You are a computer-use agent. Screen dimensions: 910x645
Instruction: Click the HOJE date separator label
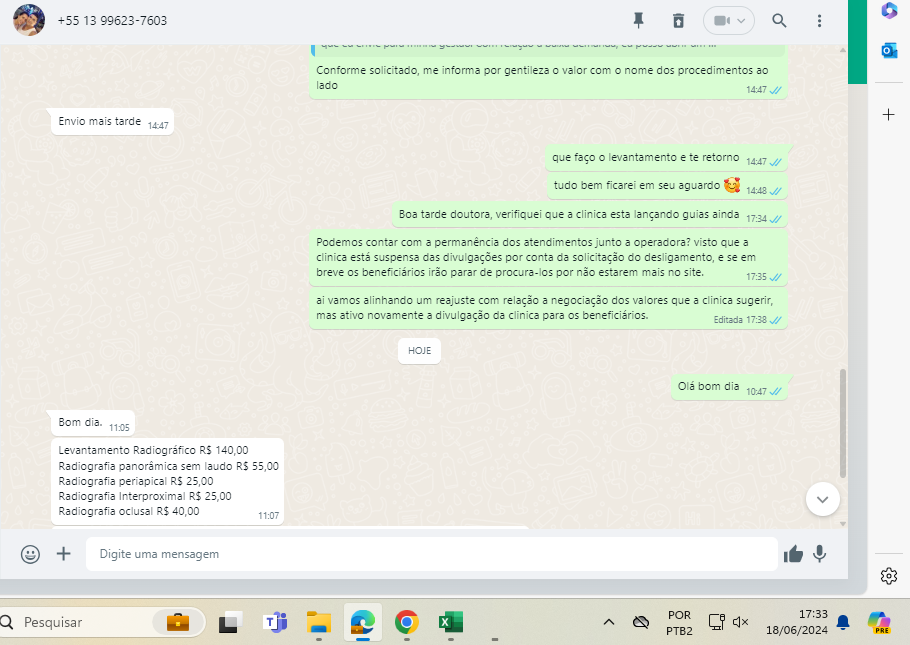point(419,351)
